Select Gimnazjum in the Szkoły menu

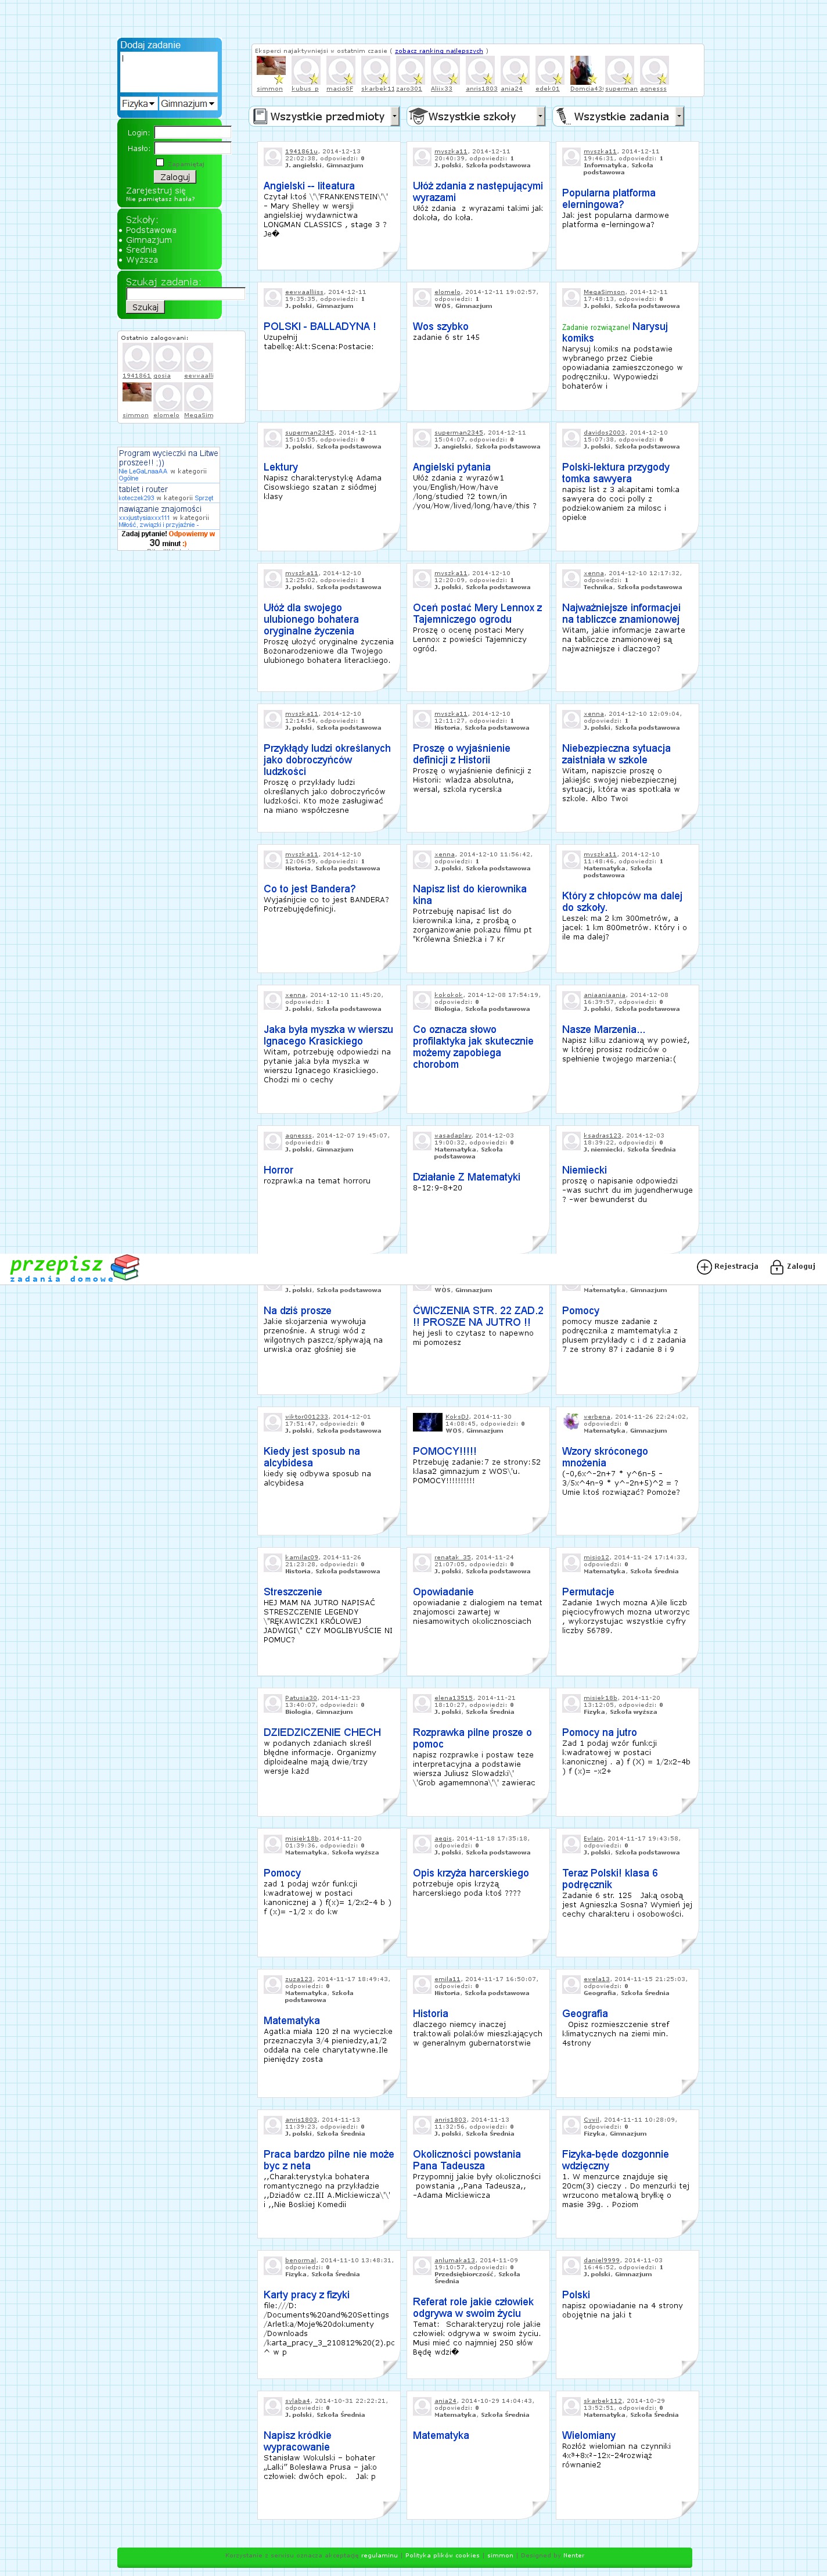pyautogui.click(x=149, y=240)
